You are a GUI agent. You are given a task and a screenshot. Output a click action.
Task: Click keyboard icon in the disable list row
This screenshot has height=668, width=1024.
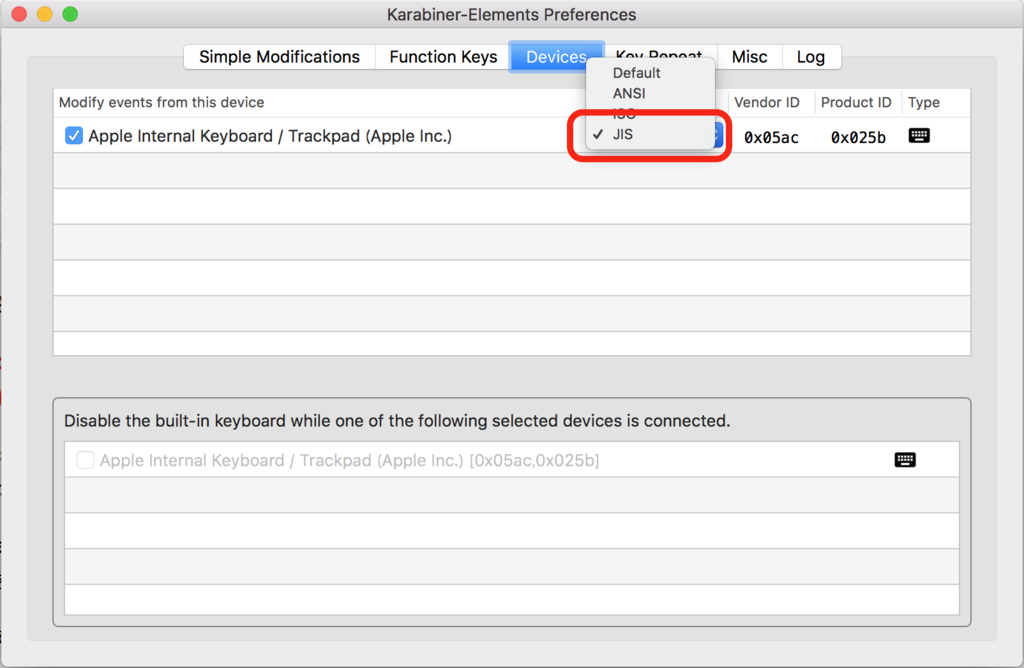coord(904,460)
